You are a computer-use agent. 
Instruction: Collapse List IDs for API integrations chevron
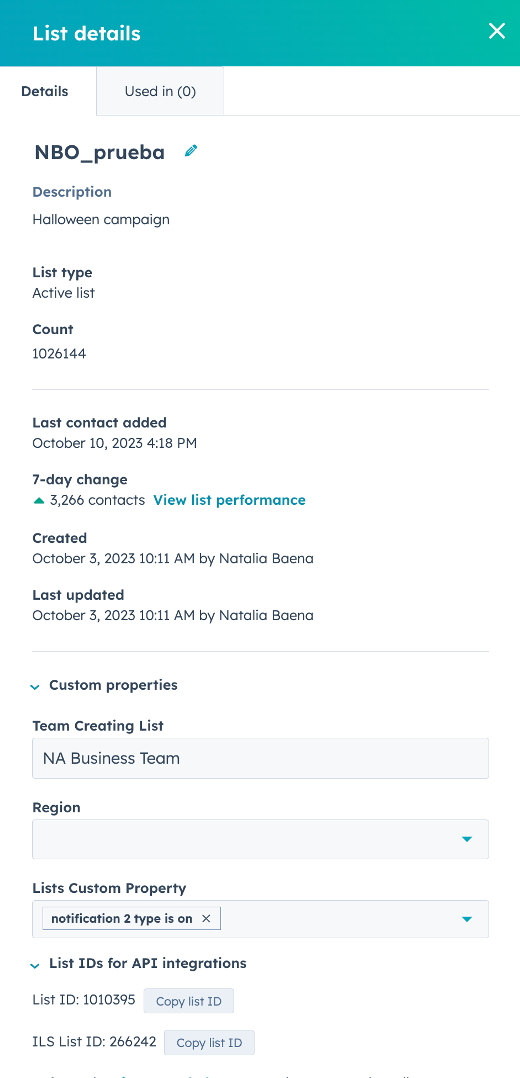(x=35, y=965)
